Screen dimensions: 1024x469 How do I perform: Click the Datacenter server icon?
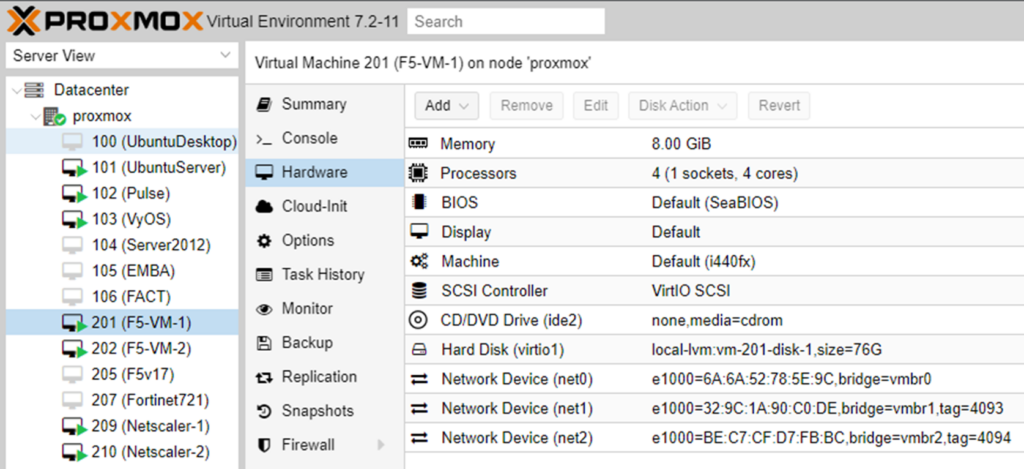[x=35, y=89]
